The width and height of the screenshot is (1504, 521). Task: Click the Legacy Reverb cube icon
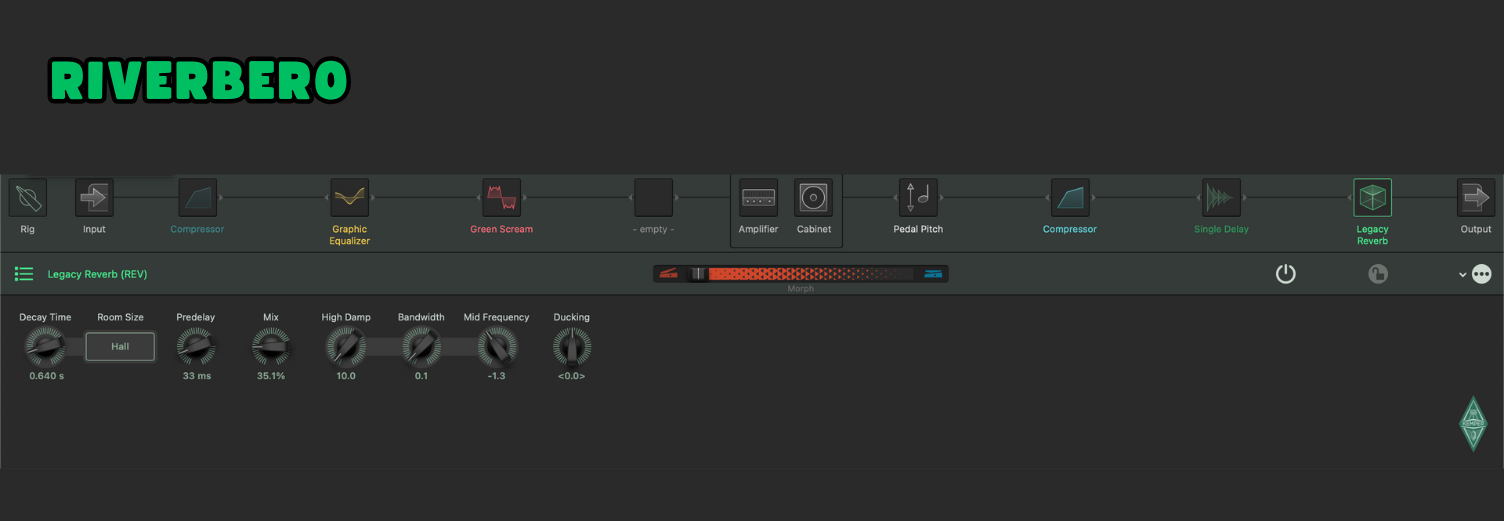coord(1372,198)
